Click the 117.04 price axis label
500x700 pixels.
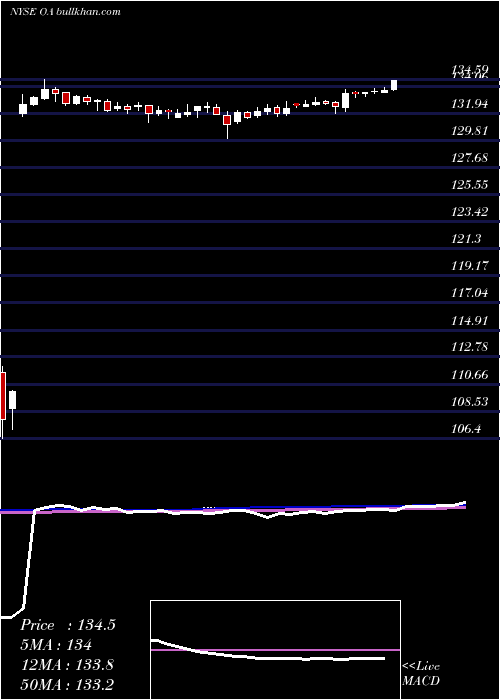point(469,293)
